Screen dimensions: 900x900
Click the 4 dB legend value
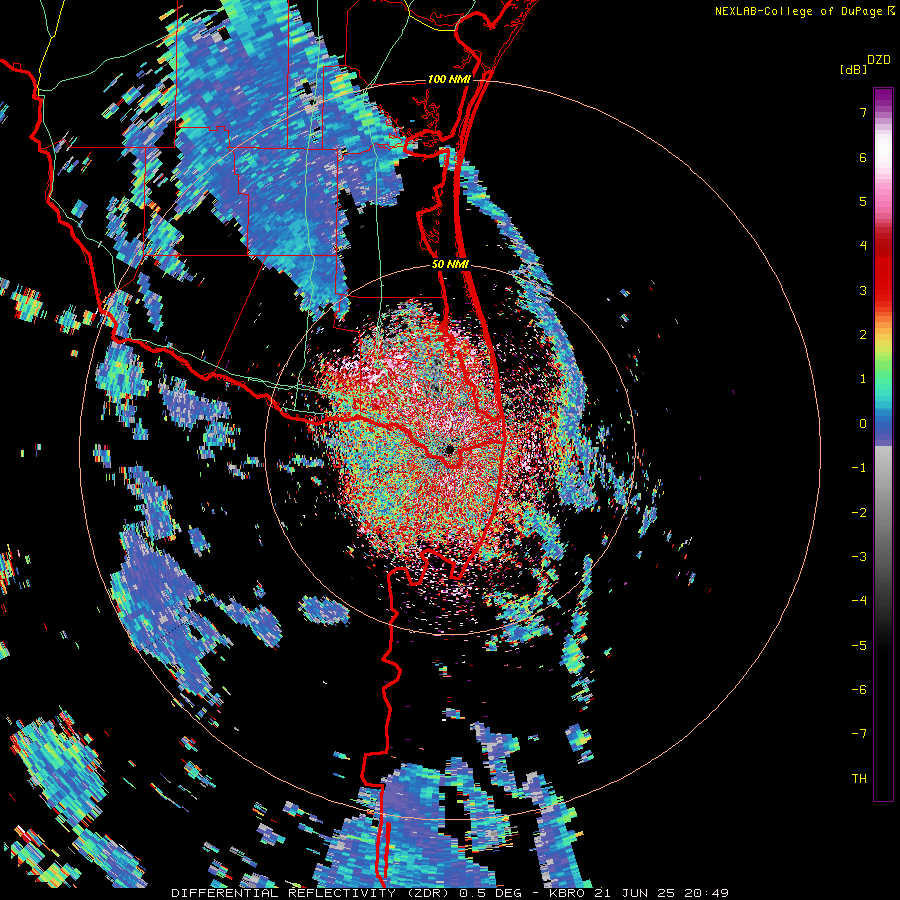click(863, 246)
